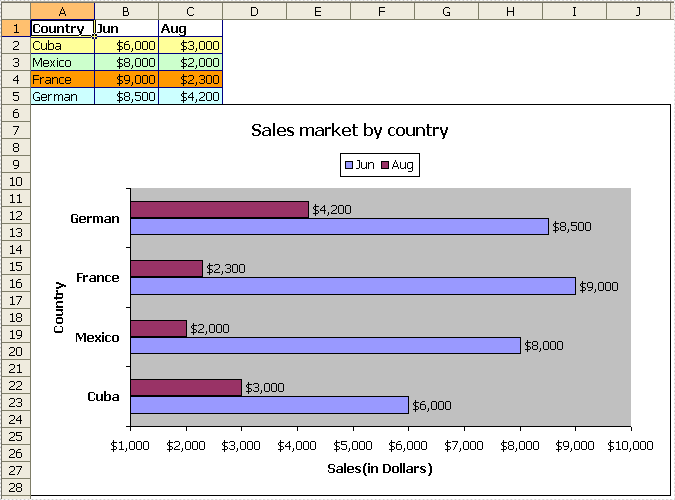
Task: Select cell with $2,000 in Aug column
Action: (190, 62)
